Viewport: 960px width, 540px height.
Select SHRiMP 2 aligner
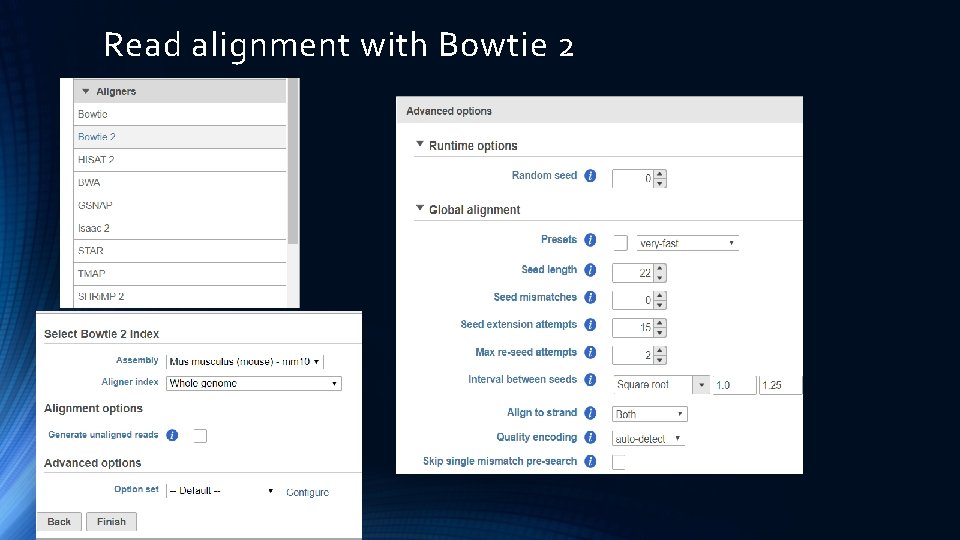pyautogui.click(x=180, y=296)
